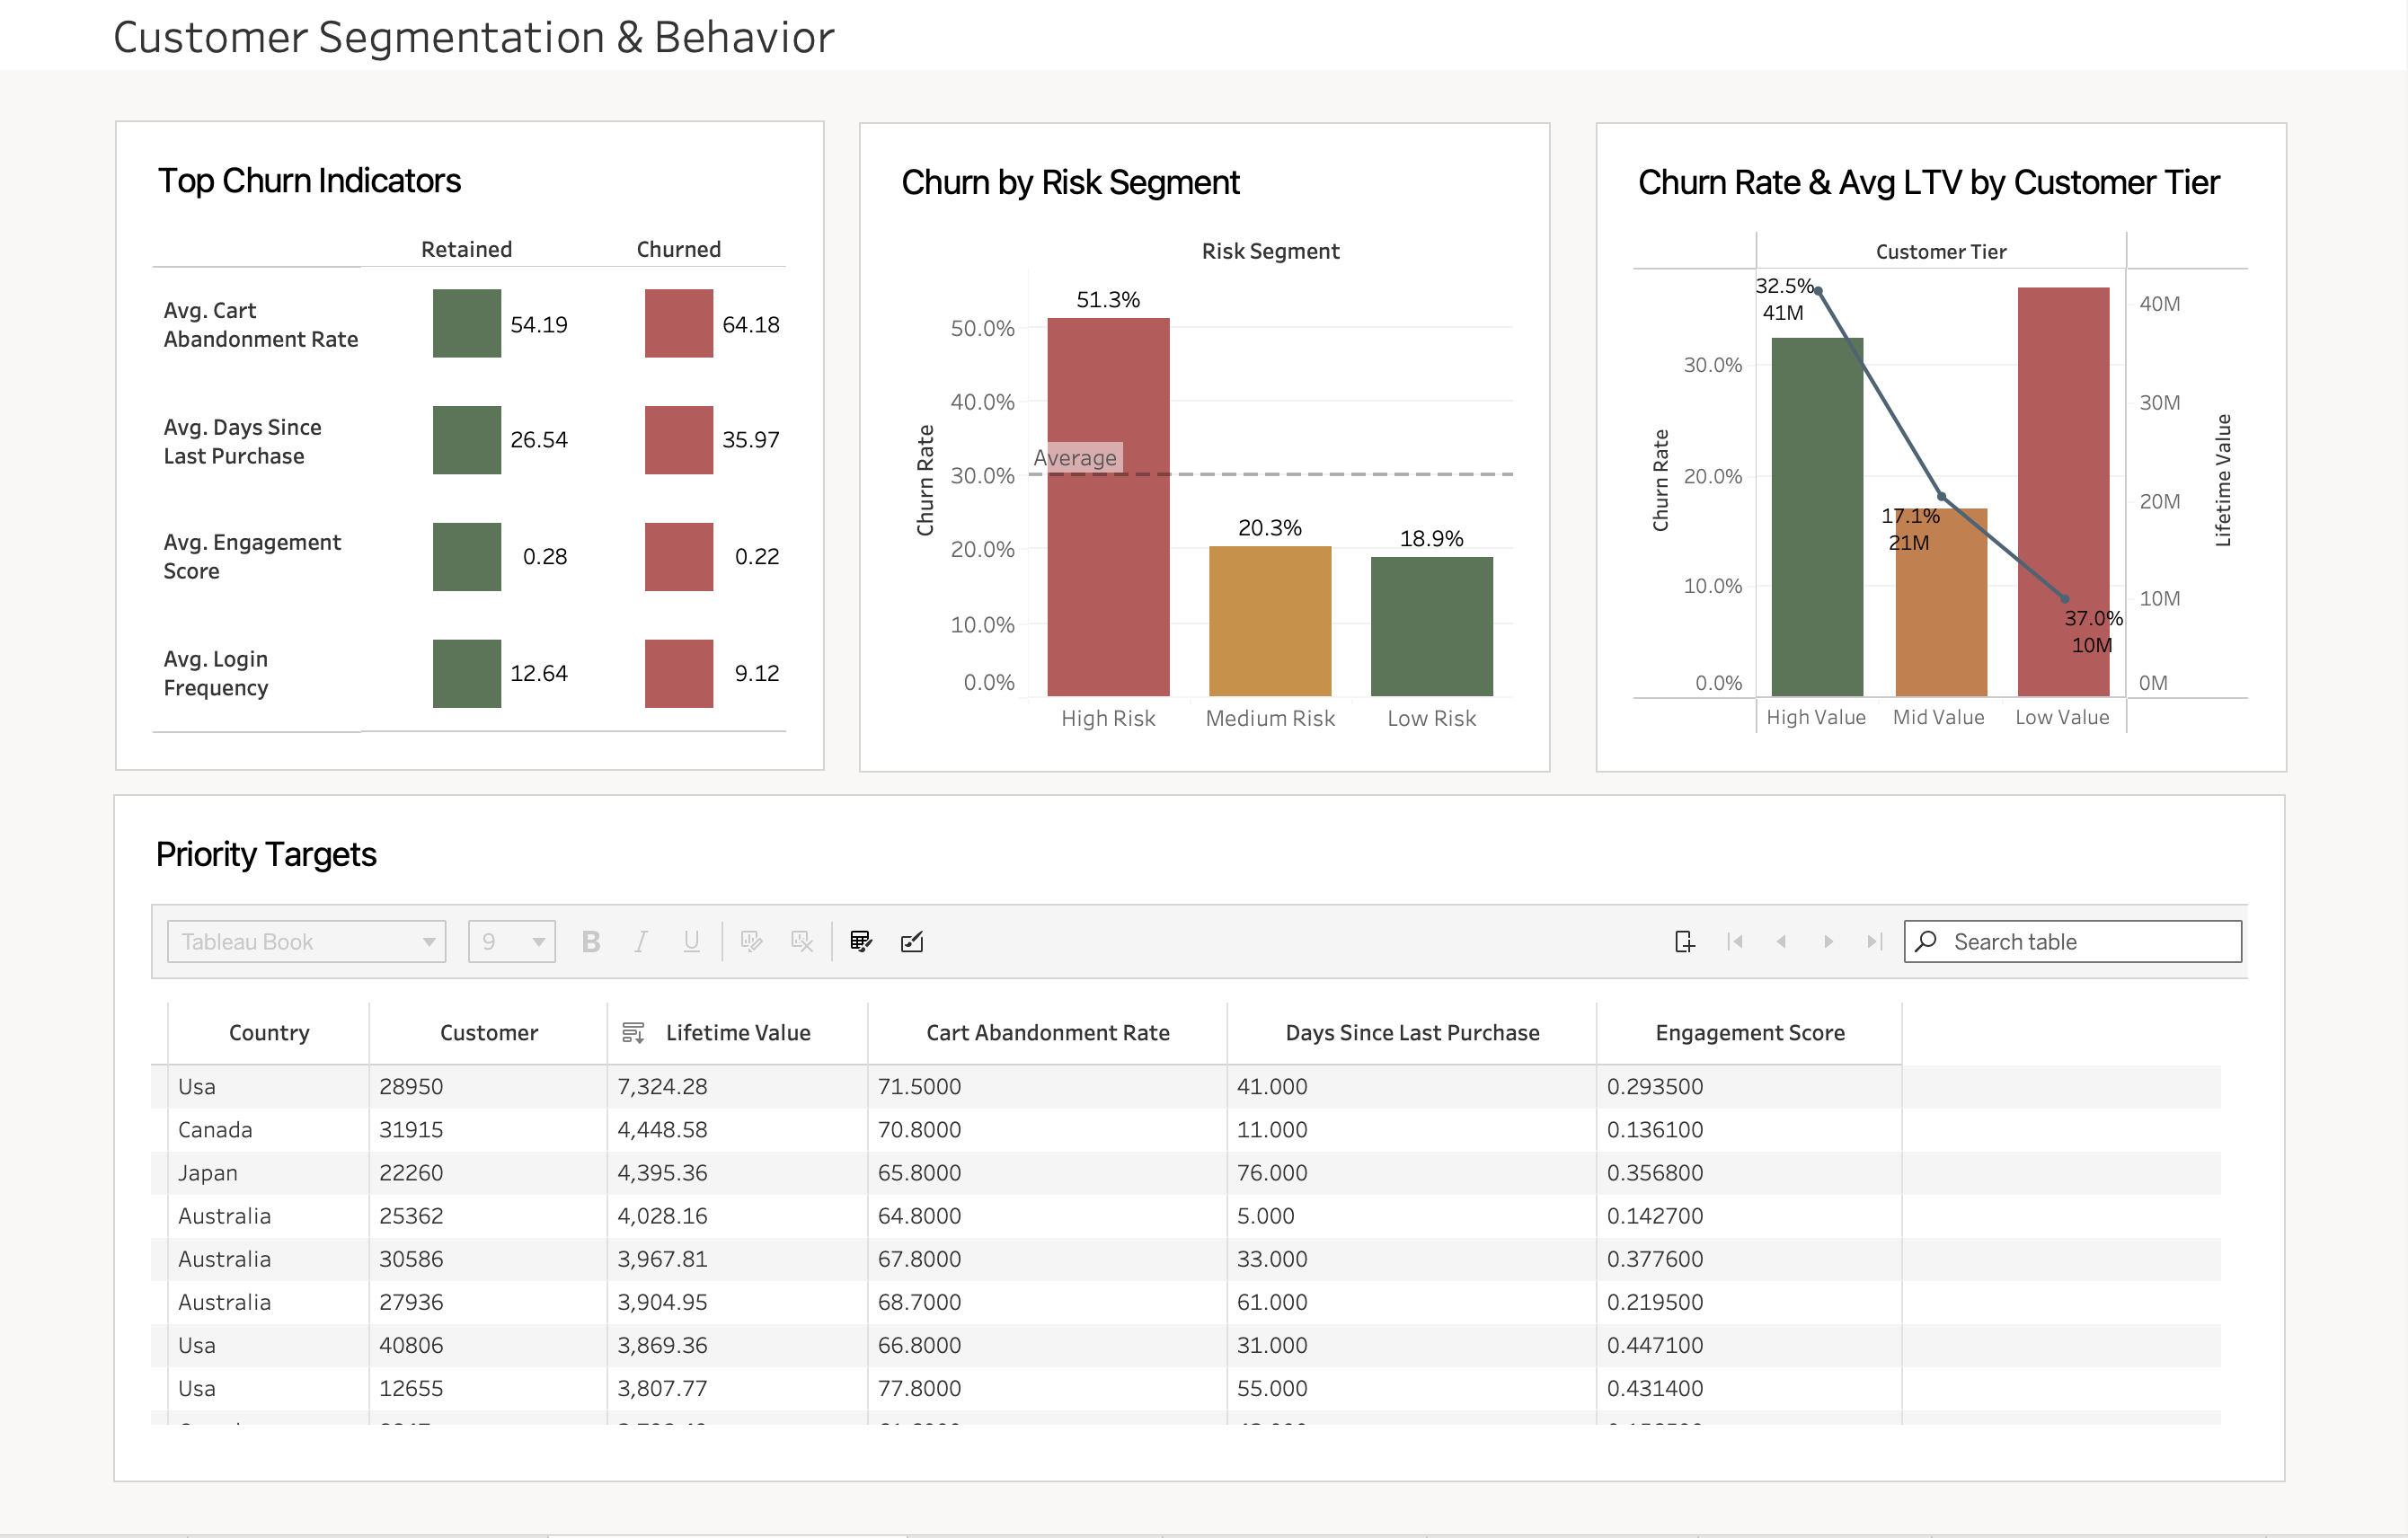
Task: Click the format cell icon with pencil
Action: pos(751,941)
